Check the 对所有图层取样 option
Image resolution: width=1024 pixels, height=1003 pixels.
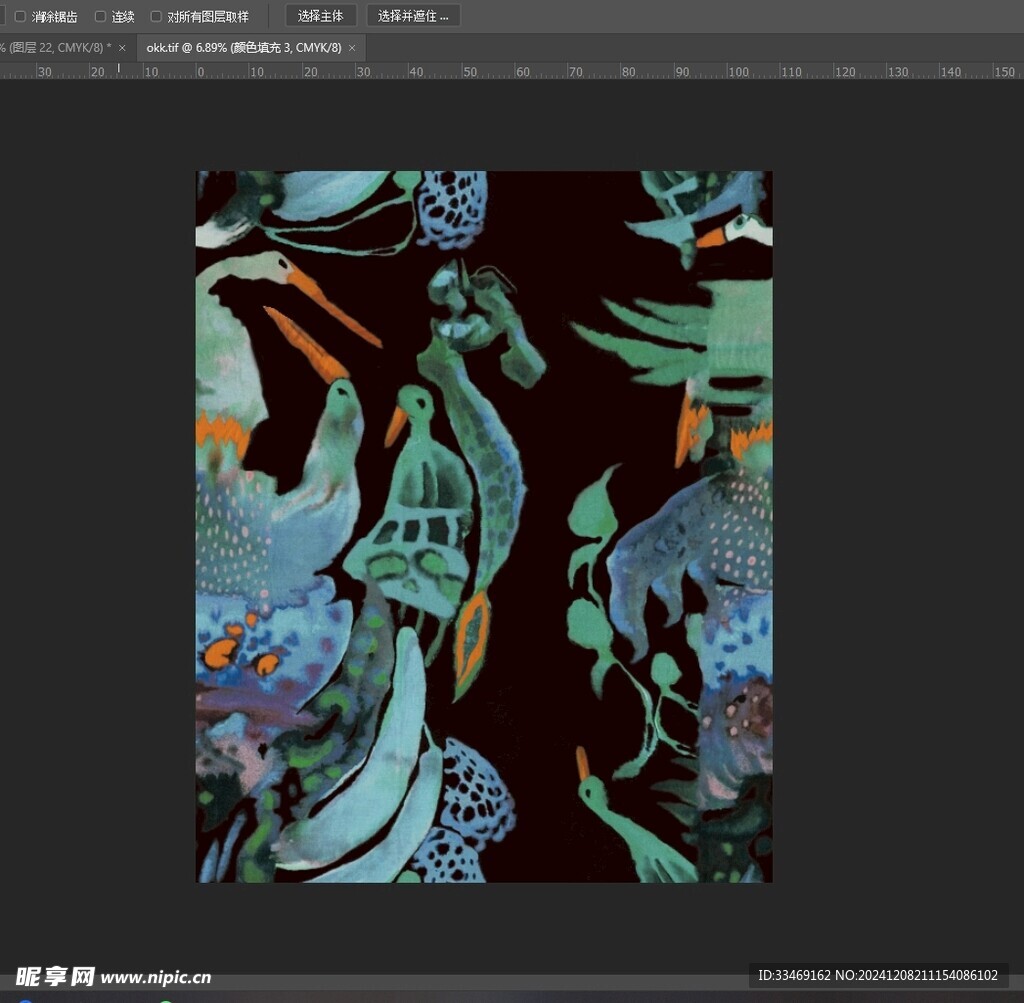coord(156,17)
